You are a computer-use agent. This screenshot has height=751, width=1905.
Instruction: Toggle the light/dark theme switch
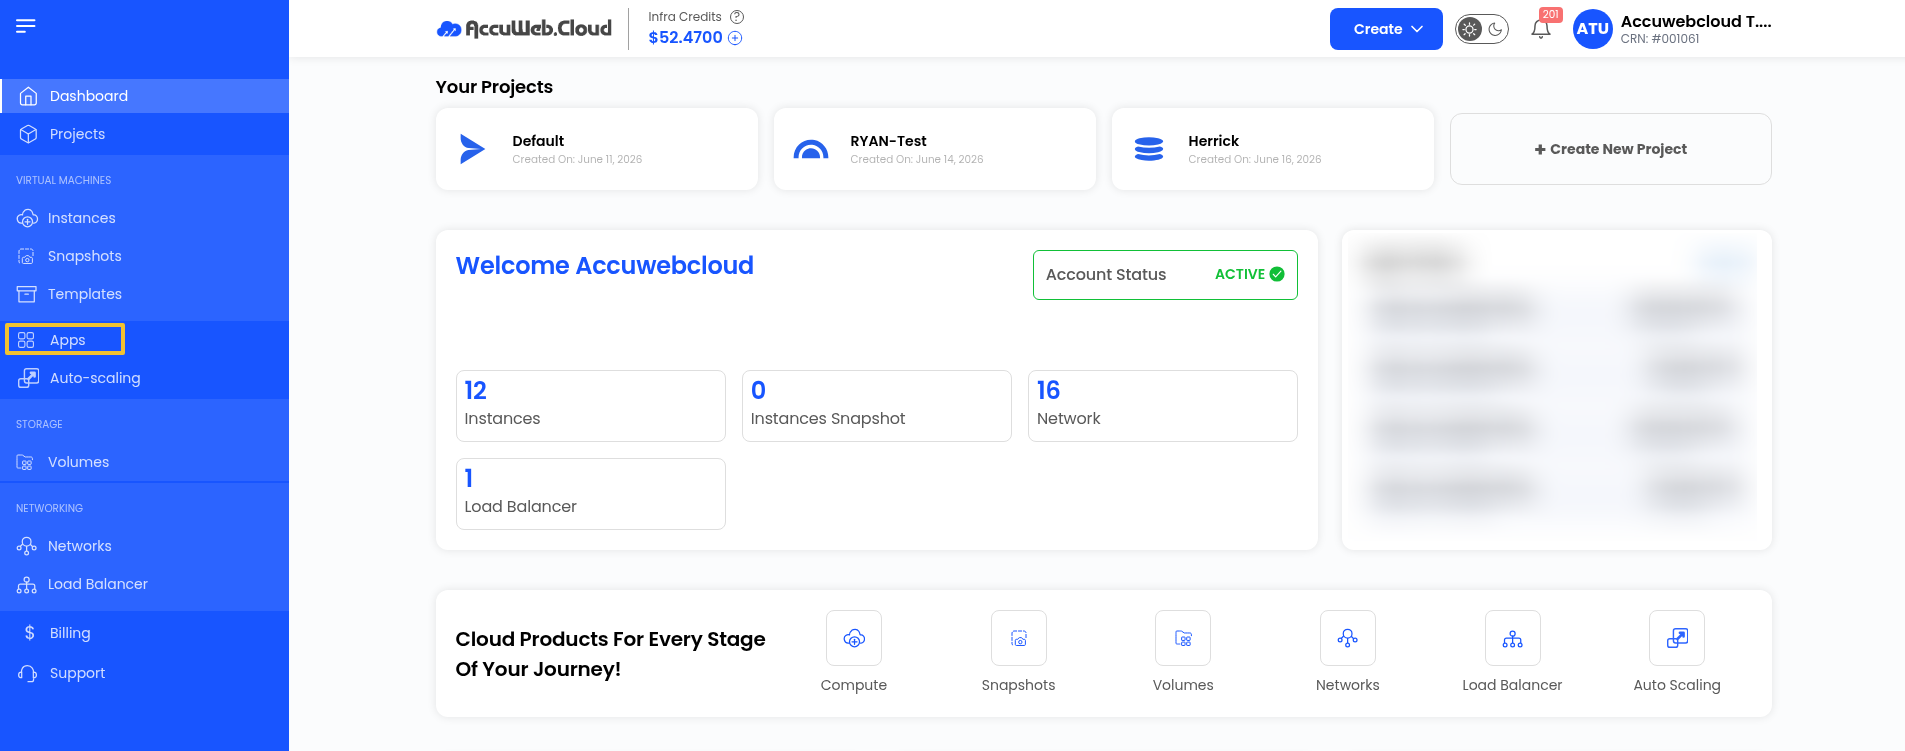1482,29
